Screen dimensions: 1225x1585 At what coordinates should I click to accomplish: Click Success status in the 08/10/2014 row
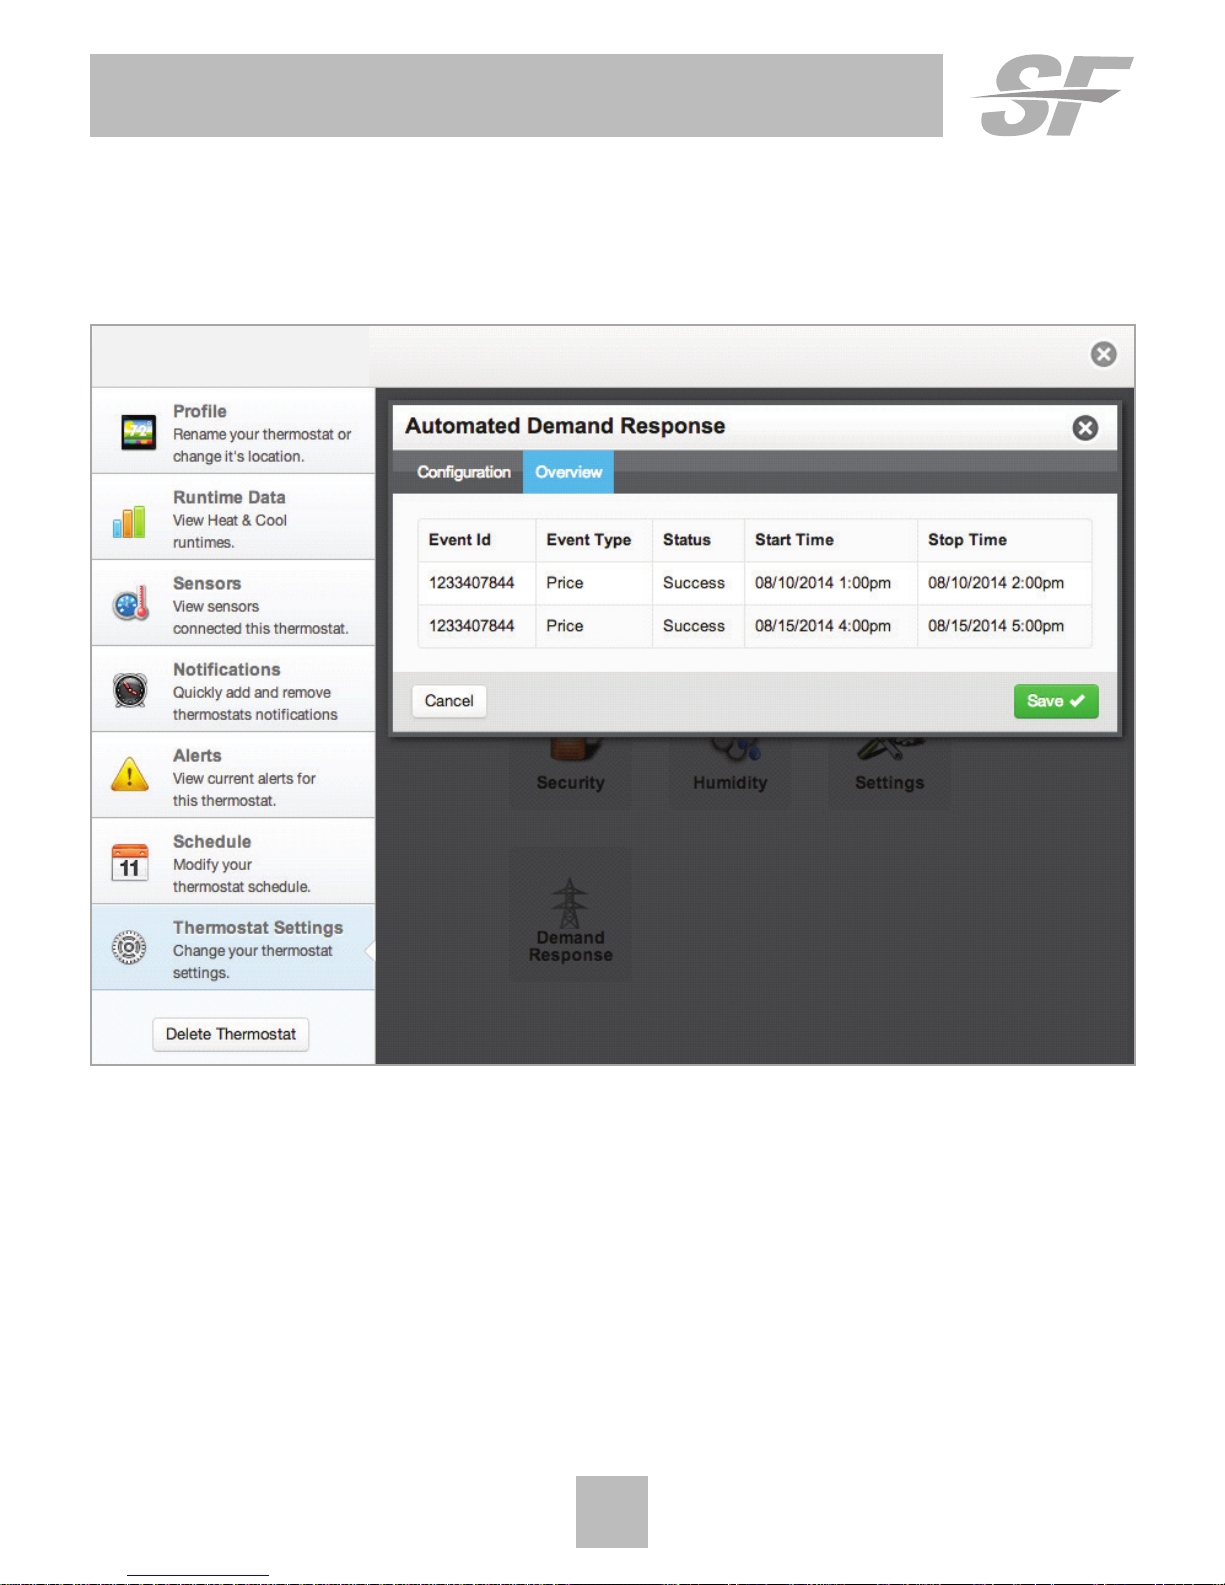click(694, 583)
